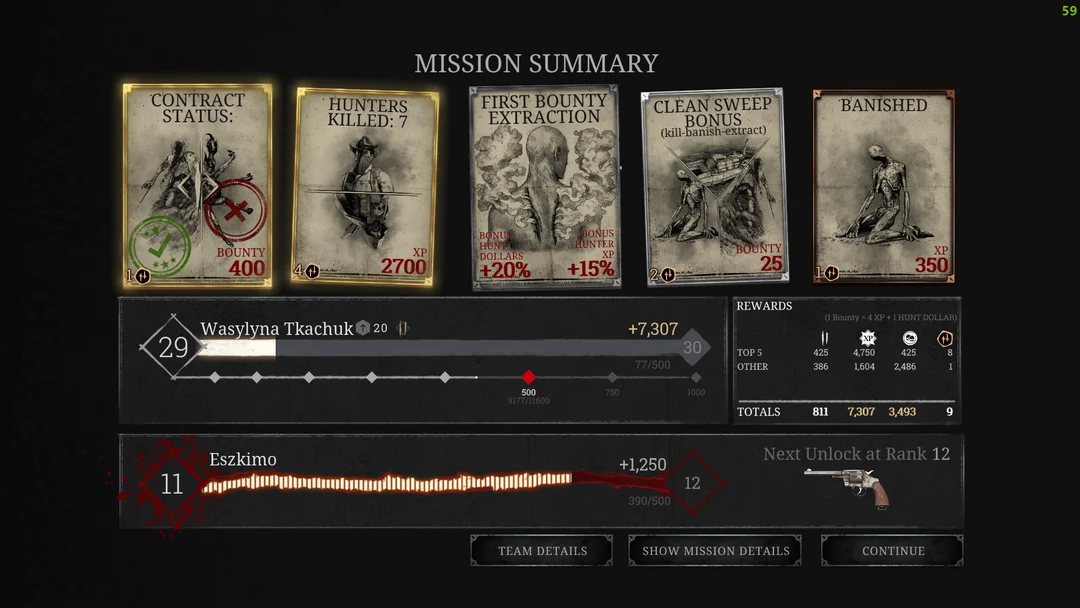Click the 1000 milestone marker

click(696, 377)
